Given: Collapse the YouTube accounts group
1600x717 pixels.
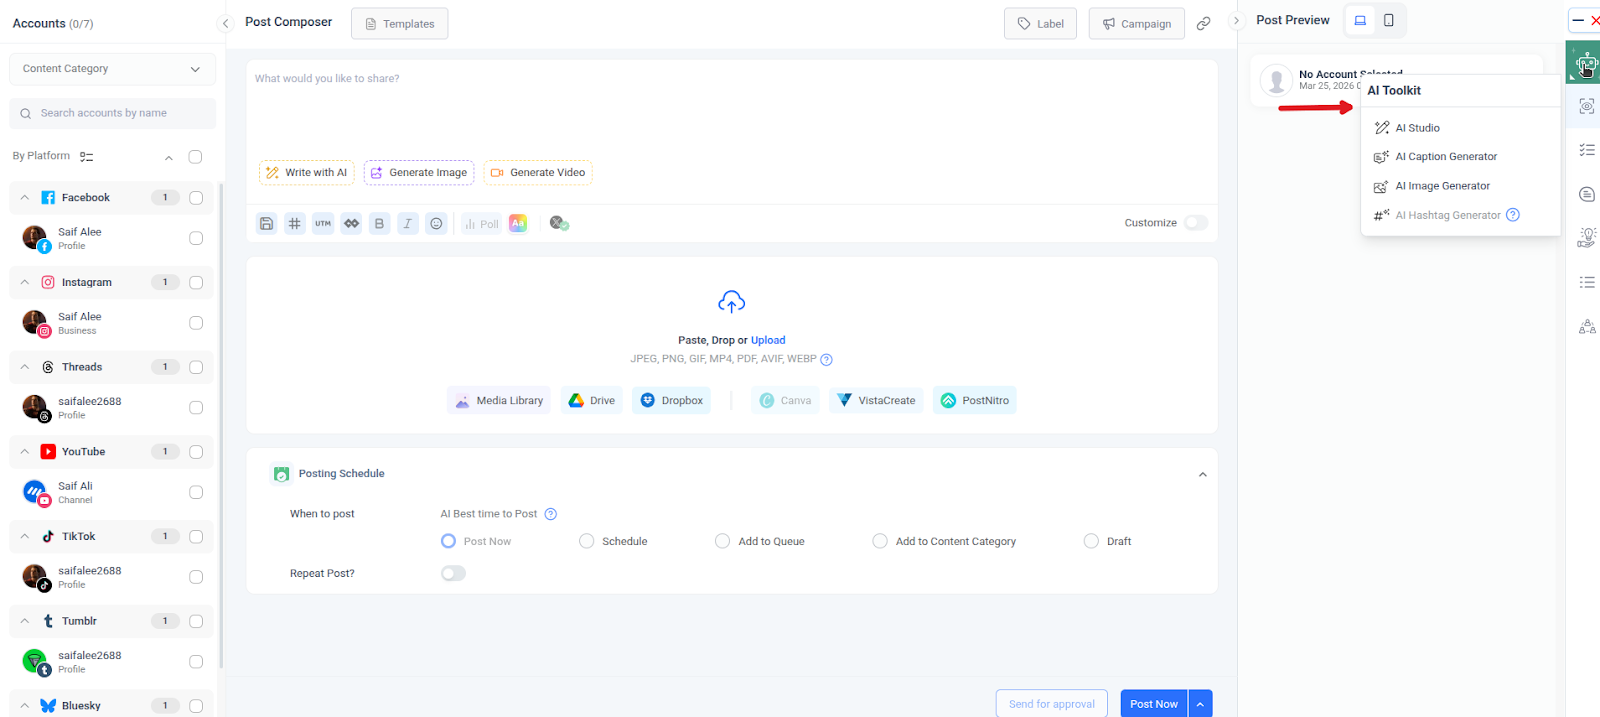Looking at the screenshot, I should tap(25, 452).
